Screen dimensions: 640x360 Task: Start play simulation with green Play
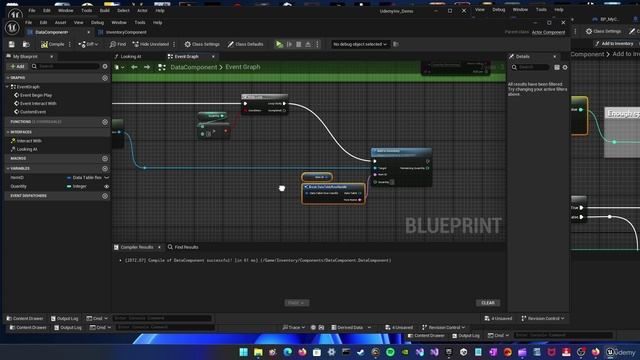pos(279,44)
